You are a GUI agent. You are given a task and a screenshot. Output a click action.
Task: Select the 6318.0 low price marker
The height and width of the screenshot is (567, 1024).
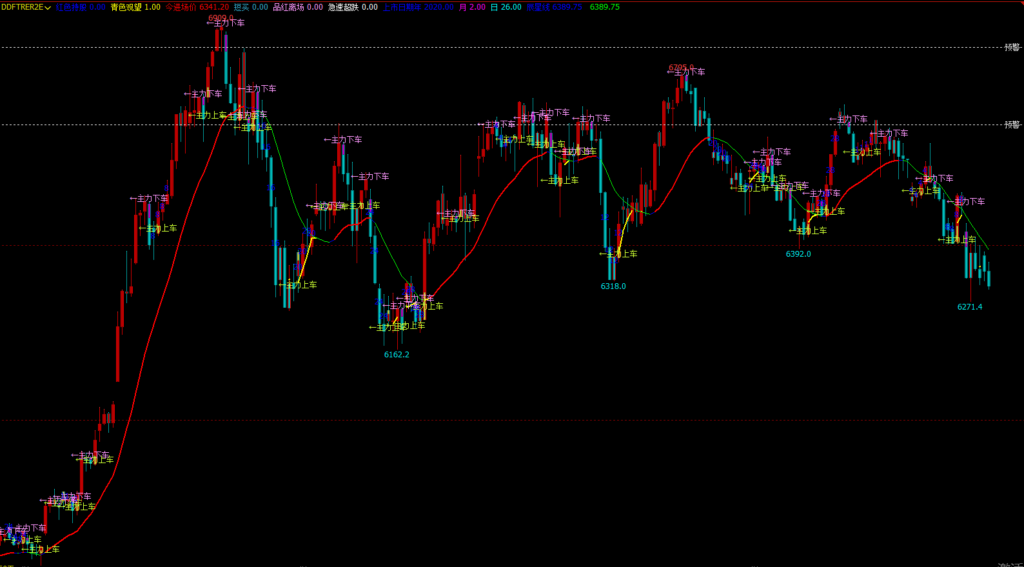(613, 286)
